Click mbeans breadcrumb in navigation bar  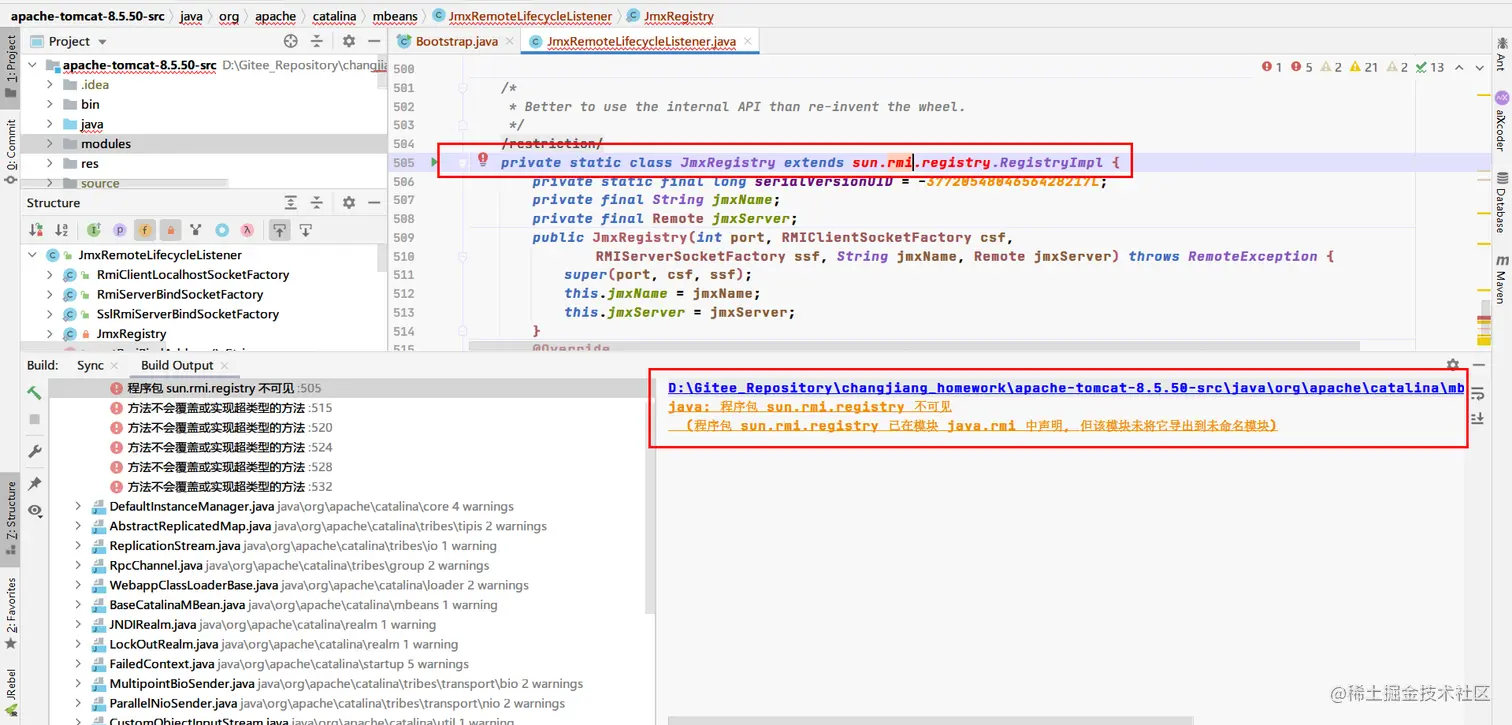[x=394, y=16]
